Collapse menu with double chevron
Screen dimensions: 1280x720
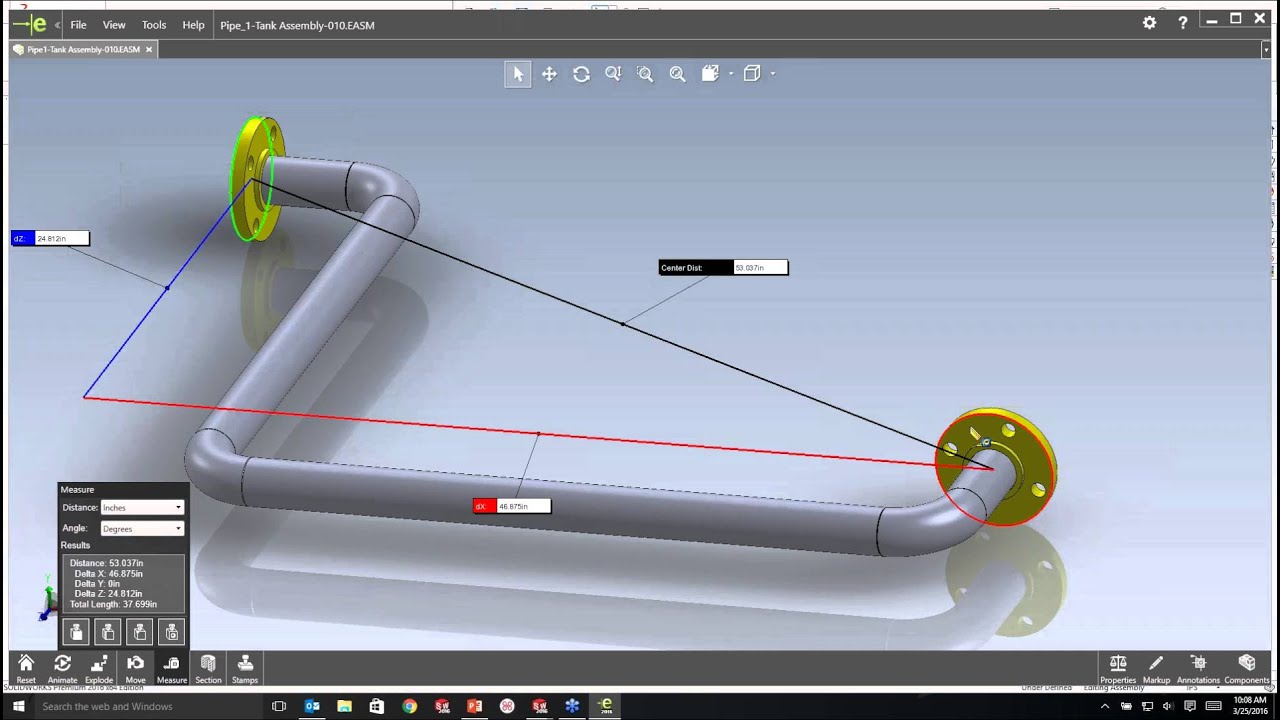tap(57, 25)
